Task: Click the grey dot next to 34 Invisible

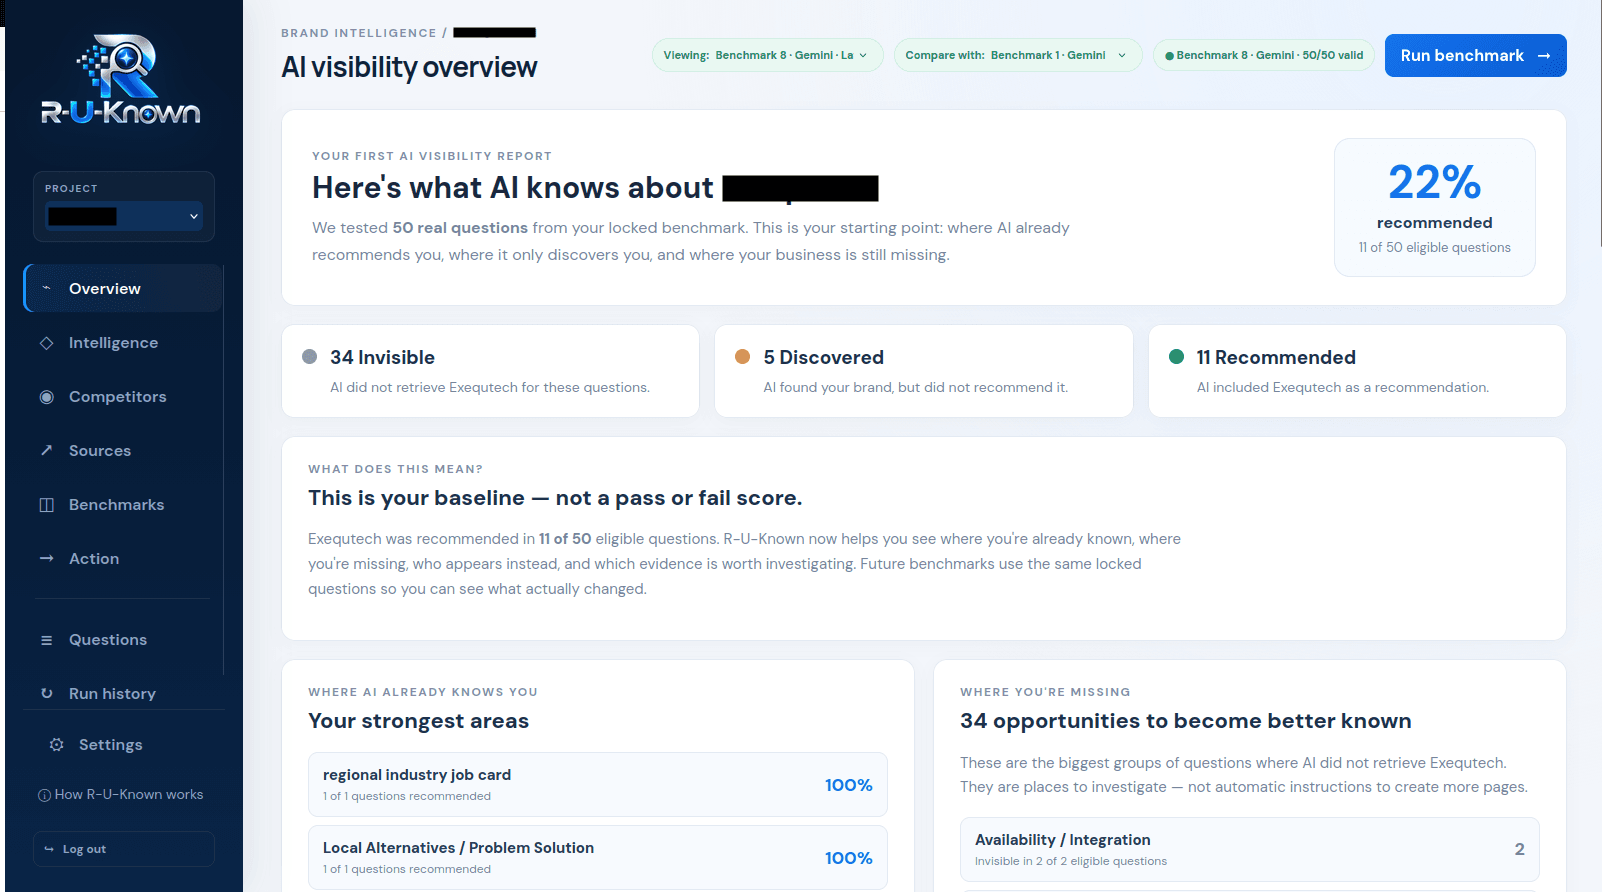Action: 310,357
